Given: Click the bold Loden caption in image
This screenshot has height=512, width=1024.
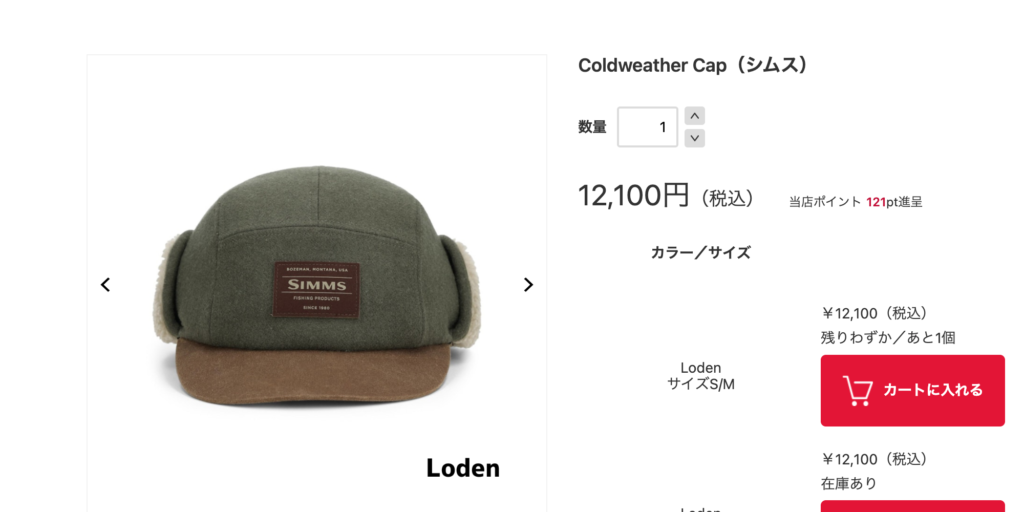Looking at the screenshot, I should click(x=463, y=468).
